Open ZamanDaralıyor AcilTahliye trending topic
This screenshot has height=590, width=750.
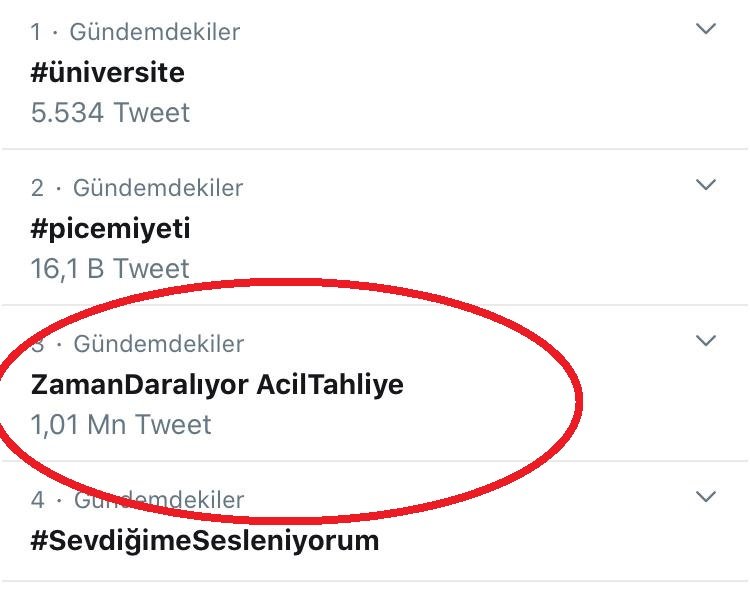tap(217, 384)
